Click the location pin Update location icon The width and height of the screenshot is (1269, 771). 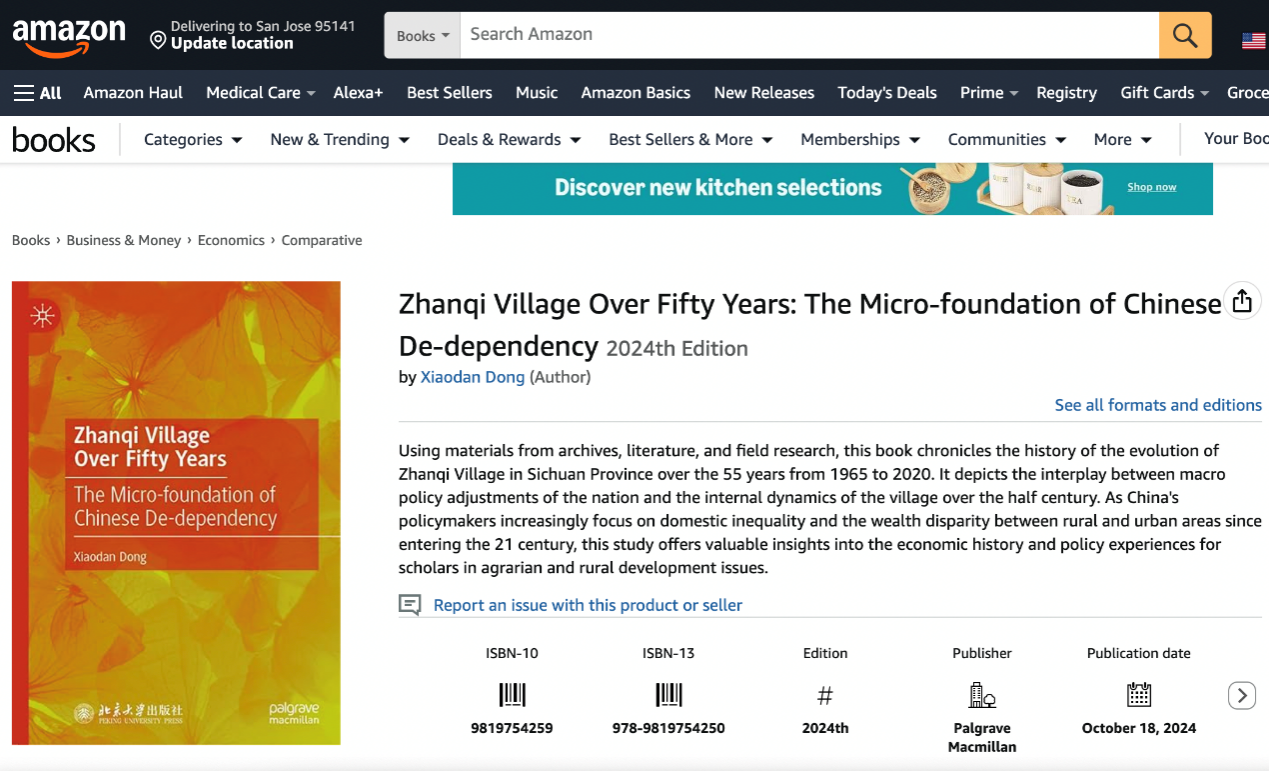click(x=158, y=40)
